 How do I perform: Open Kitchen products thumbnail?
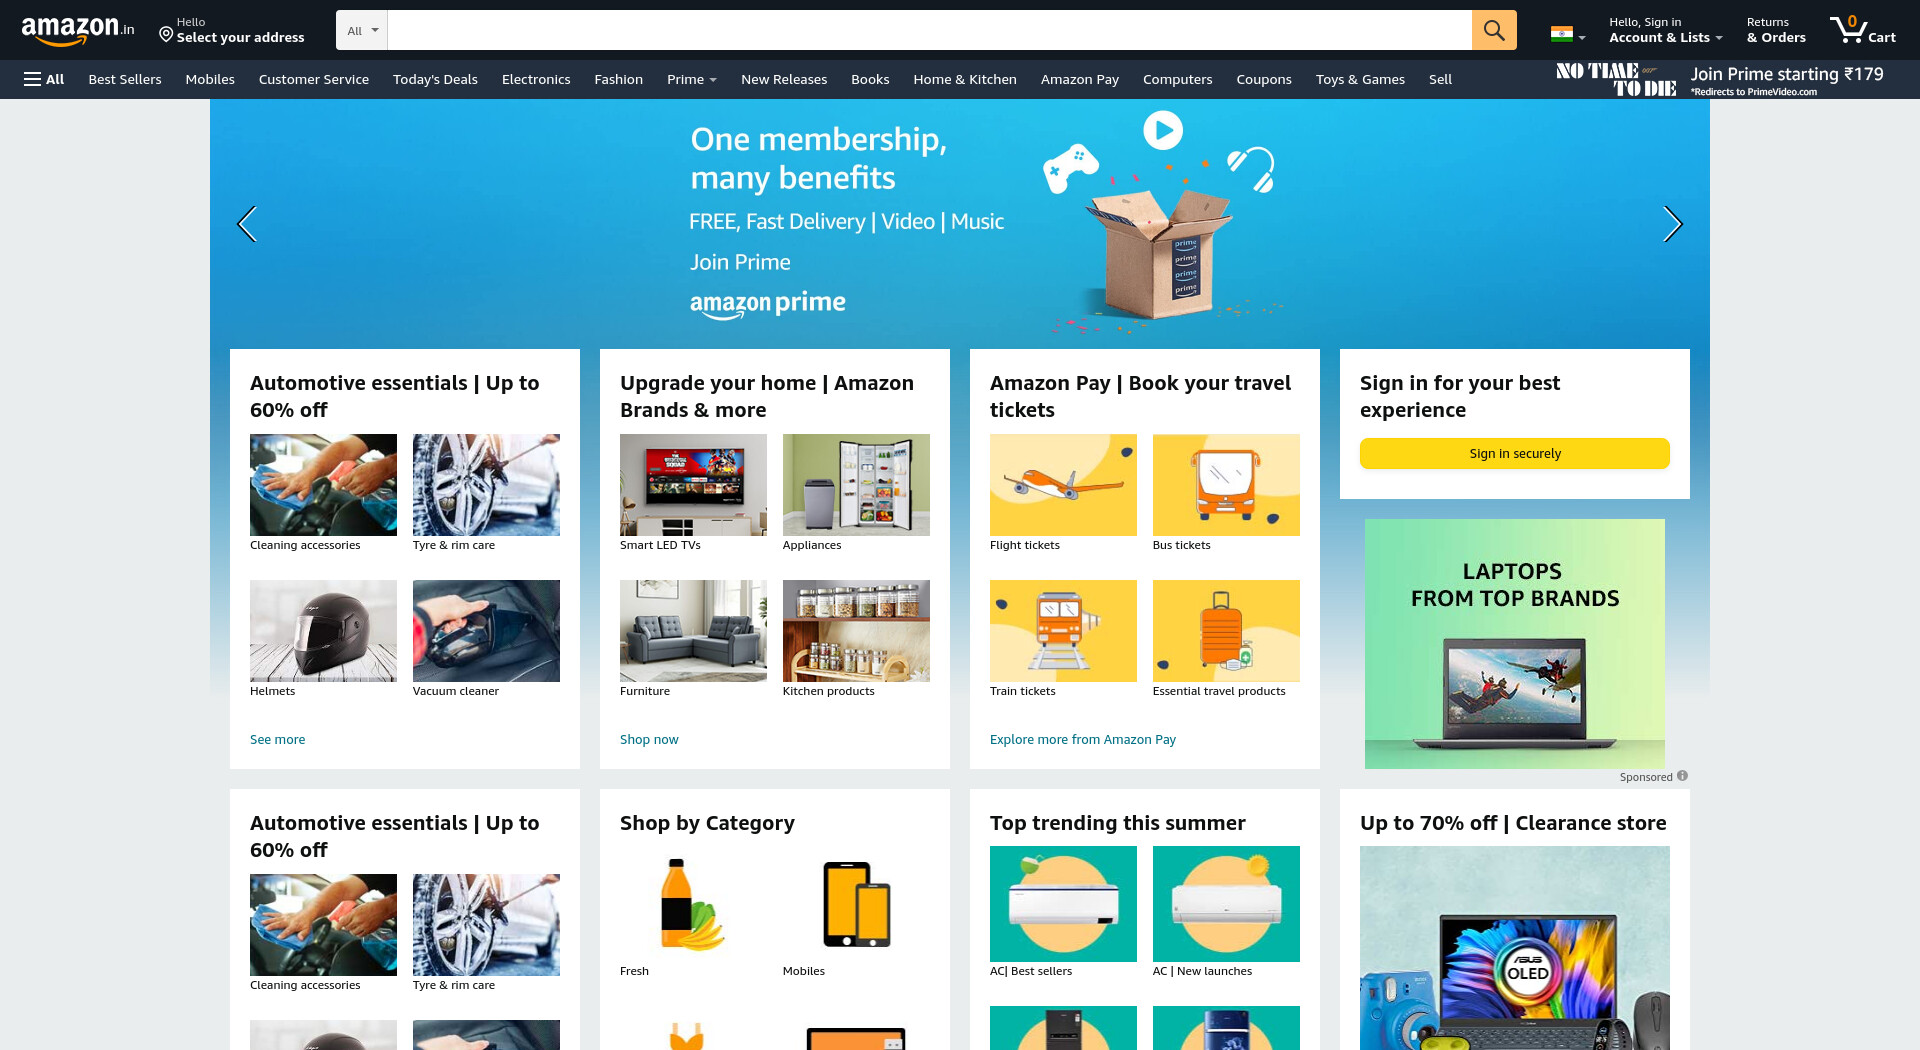pos(856,631)
